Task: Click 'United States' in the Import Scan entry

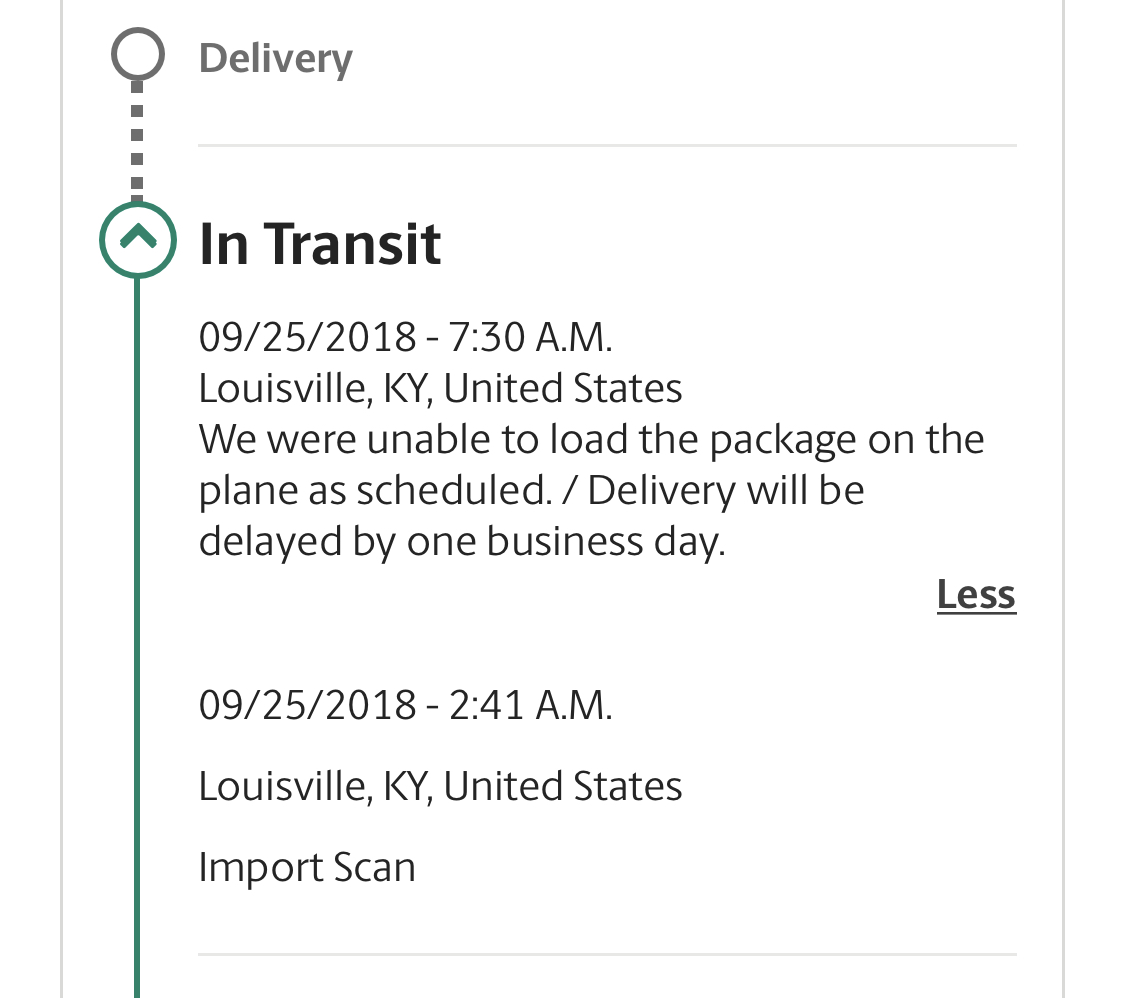Action: 562,786
